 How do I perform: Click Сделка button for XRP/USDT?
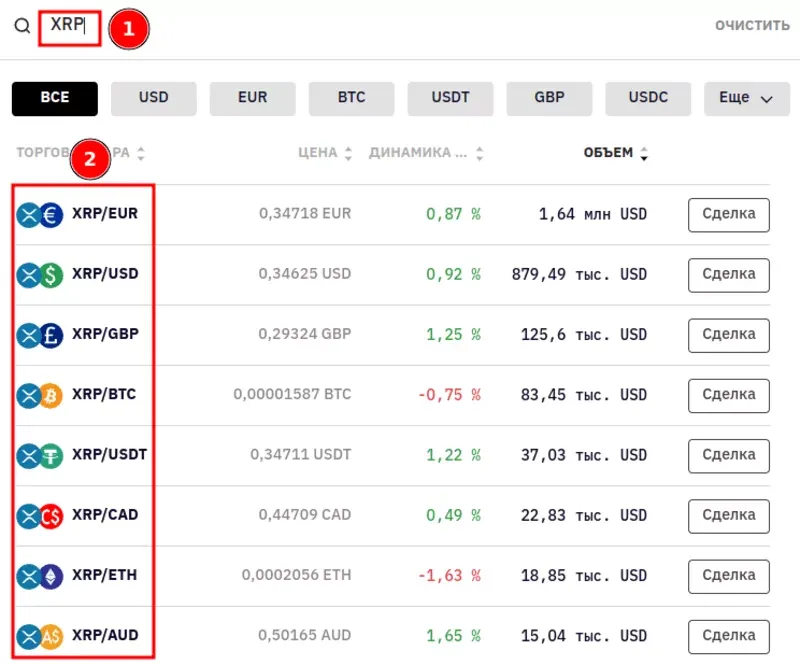[x=729, y=456]
